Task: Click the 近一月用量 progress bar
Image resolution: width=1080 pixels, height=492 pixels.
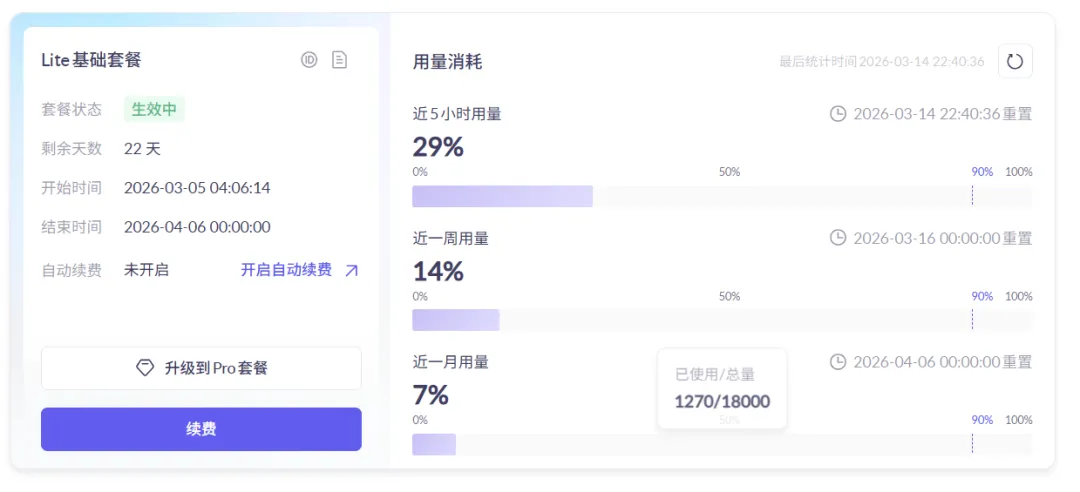Action: 721,444
